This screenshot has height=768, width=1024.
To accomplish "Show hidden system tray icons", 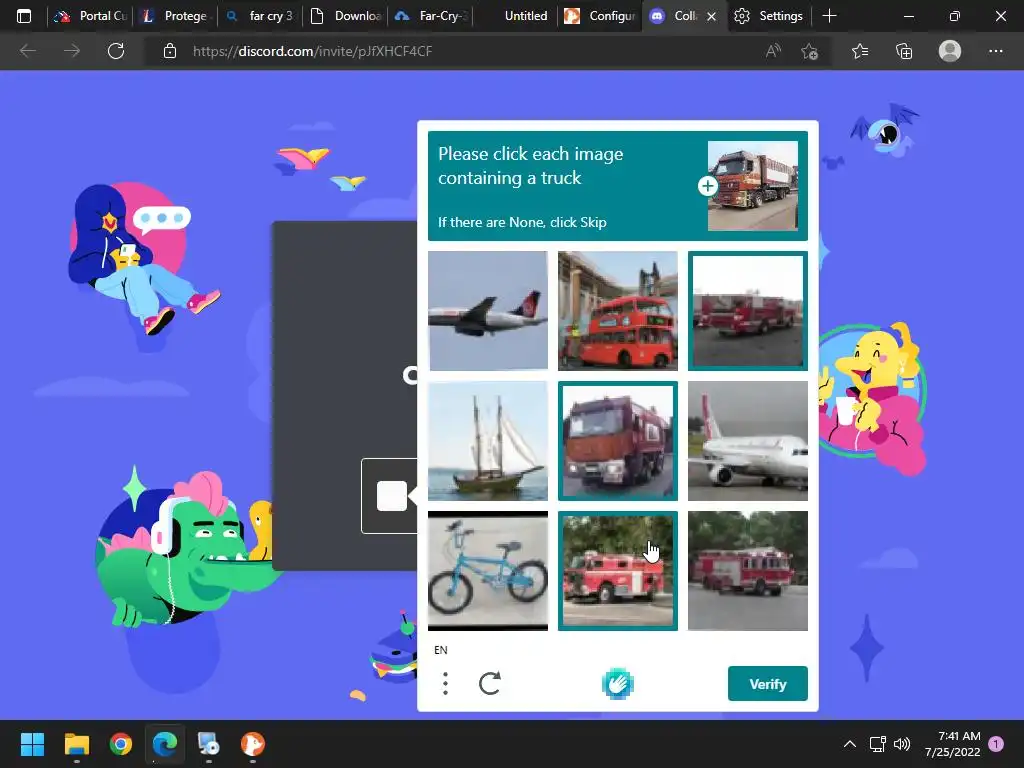I will (850, 744).
